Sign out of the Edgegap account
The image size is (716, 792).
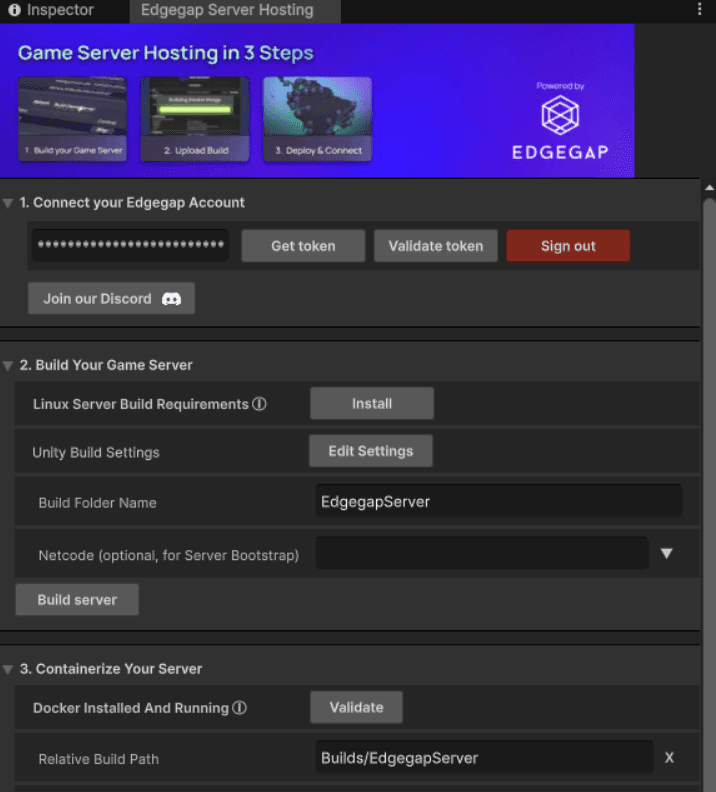coord(568,245)
